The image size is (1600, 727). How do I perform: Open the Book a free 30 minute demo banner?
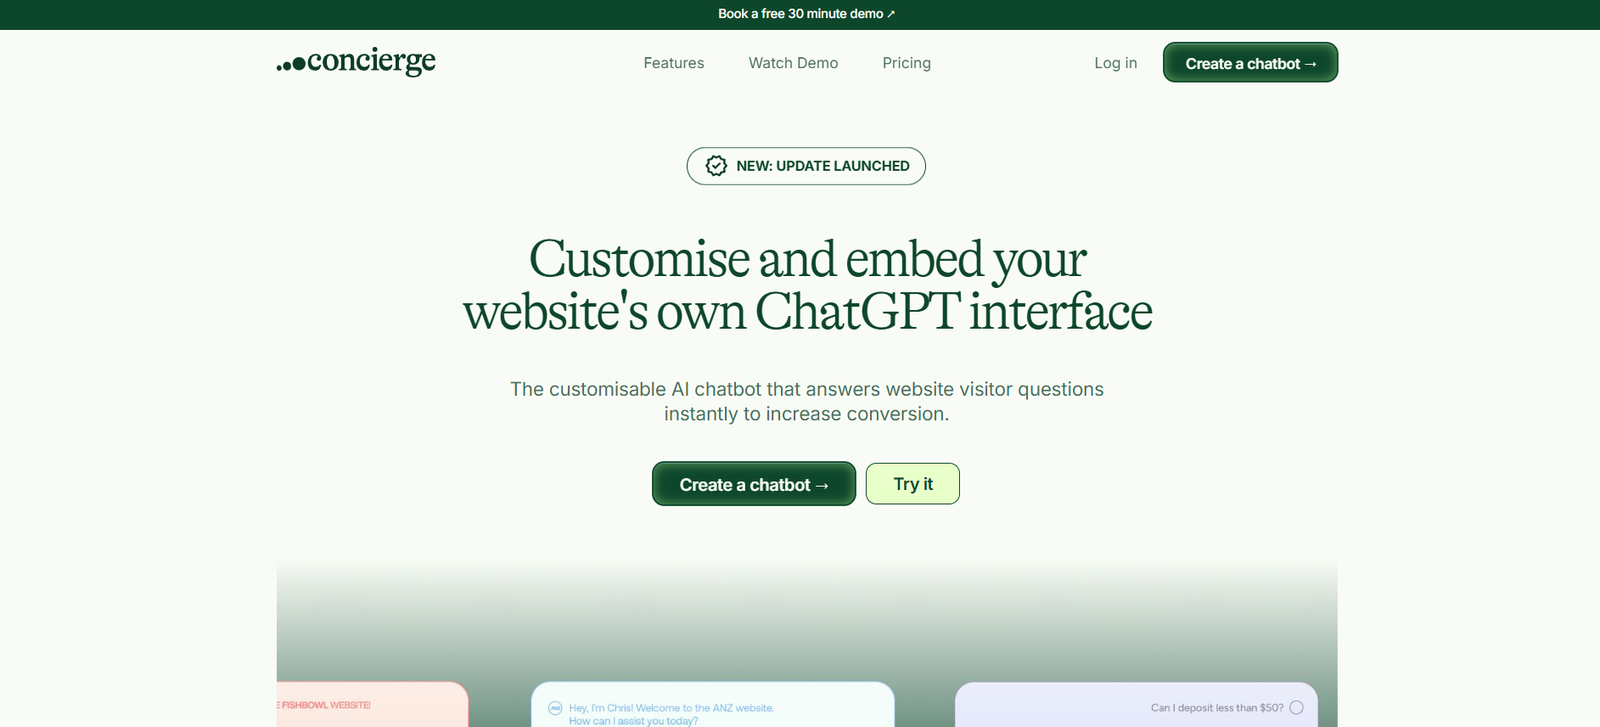806,14
